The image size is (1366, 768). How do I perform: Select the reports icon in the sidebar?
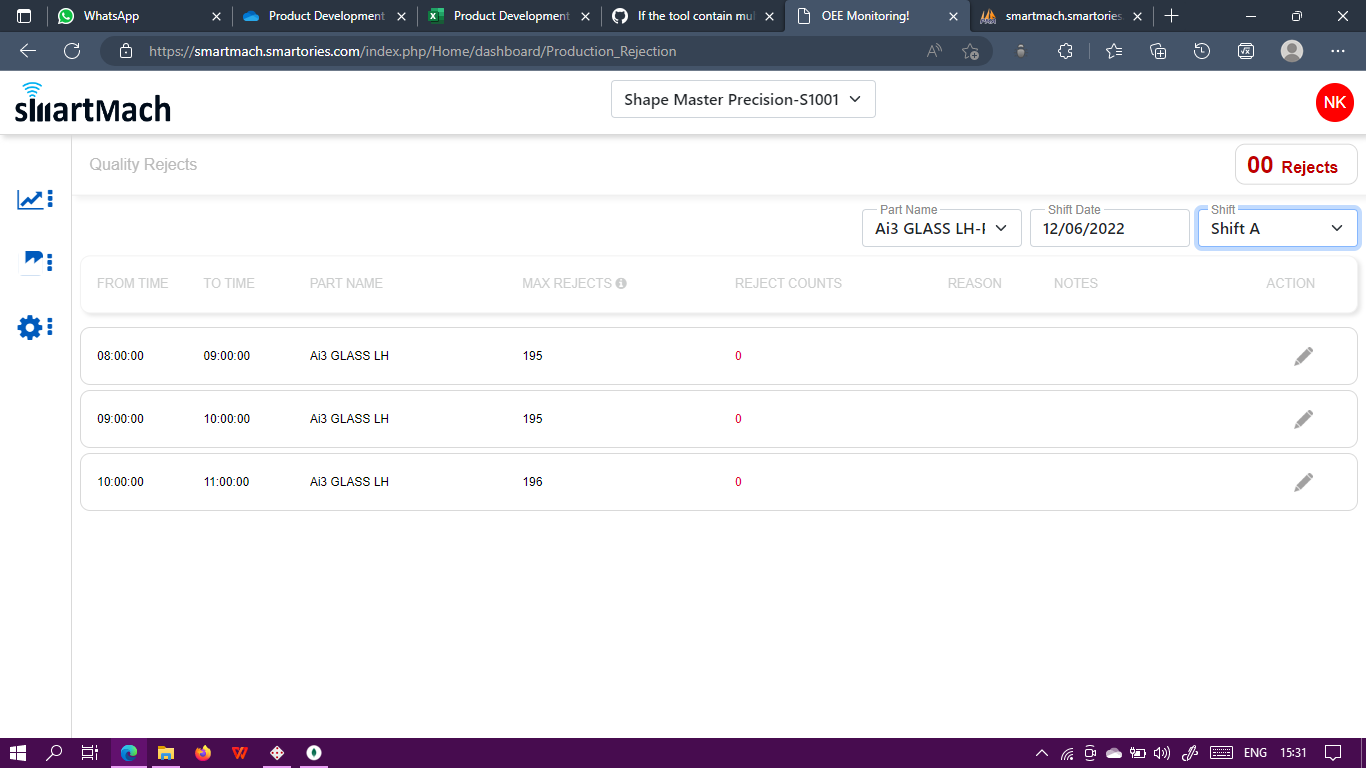pyautogui.click(x=30, y=262)
